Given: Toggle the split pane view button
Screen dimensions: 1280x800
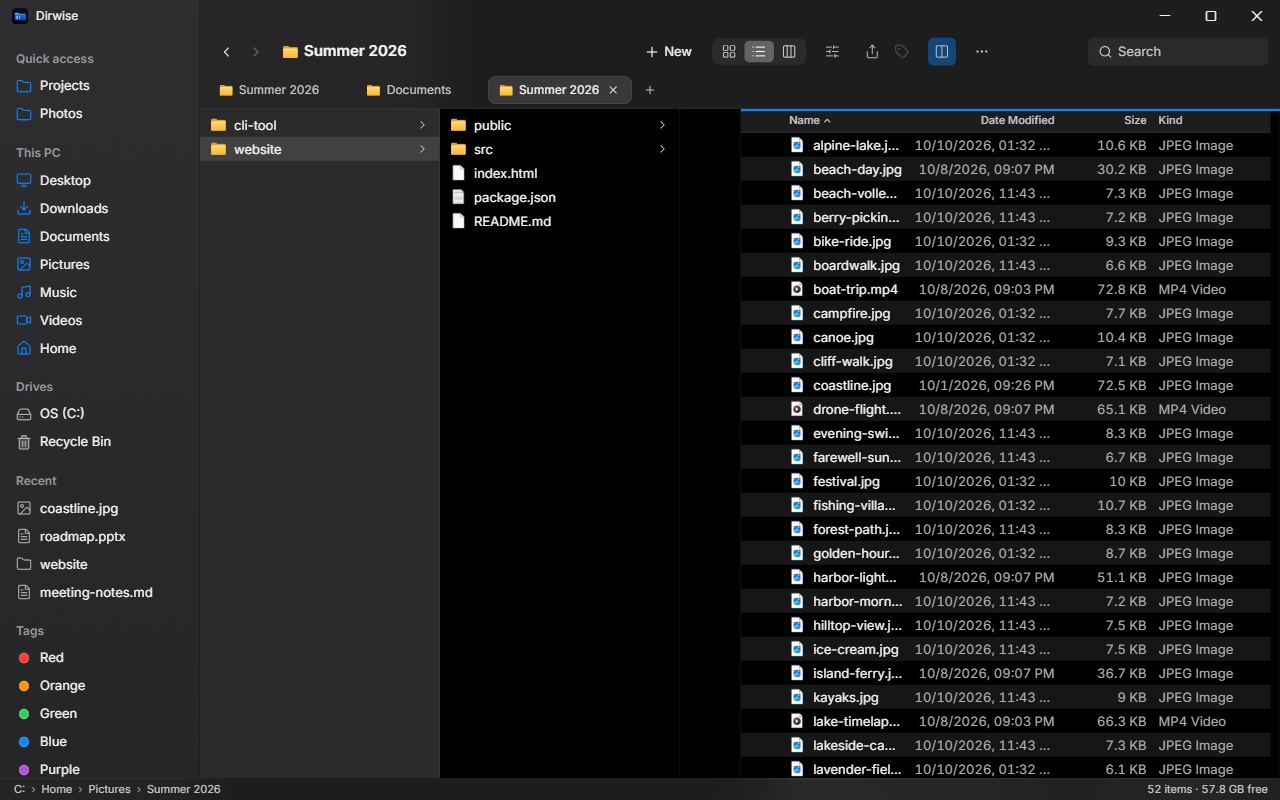Looking at the screenshot, I should click(x=942, y=52).
